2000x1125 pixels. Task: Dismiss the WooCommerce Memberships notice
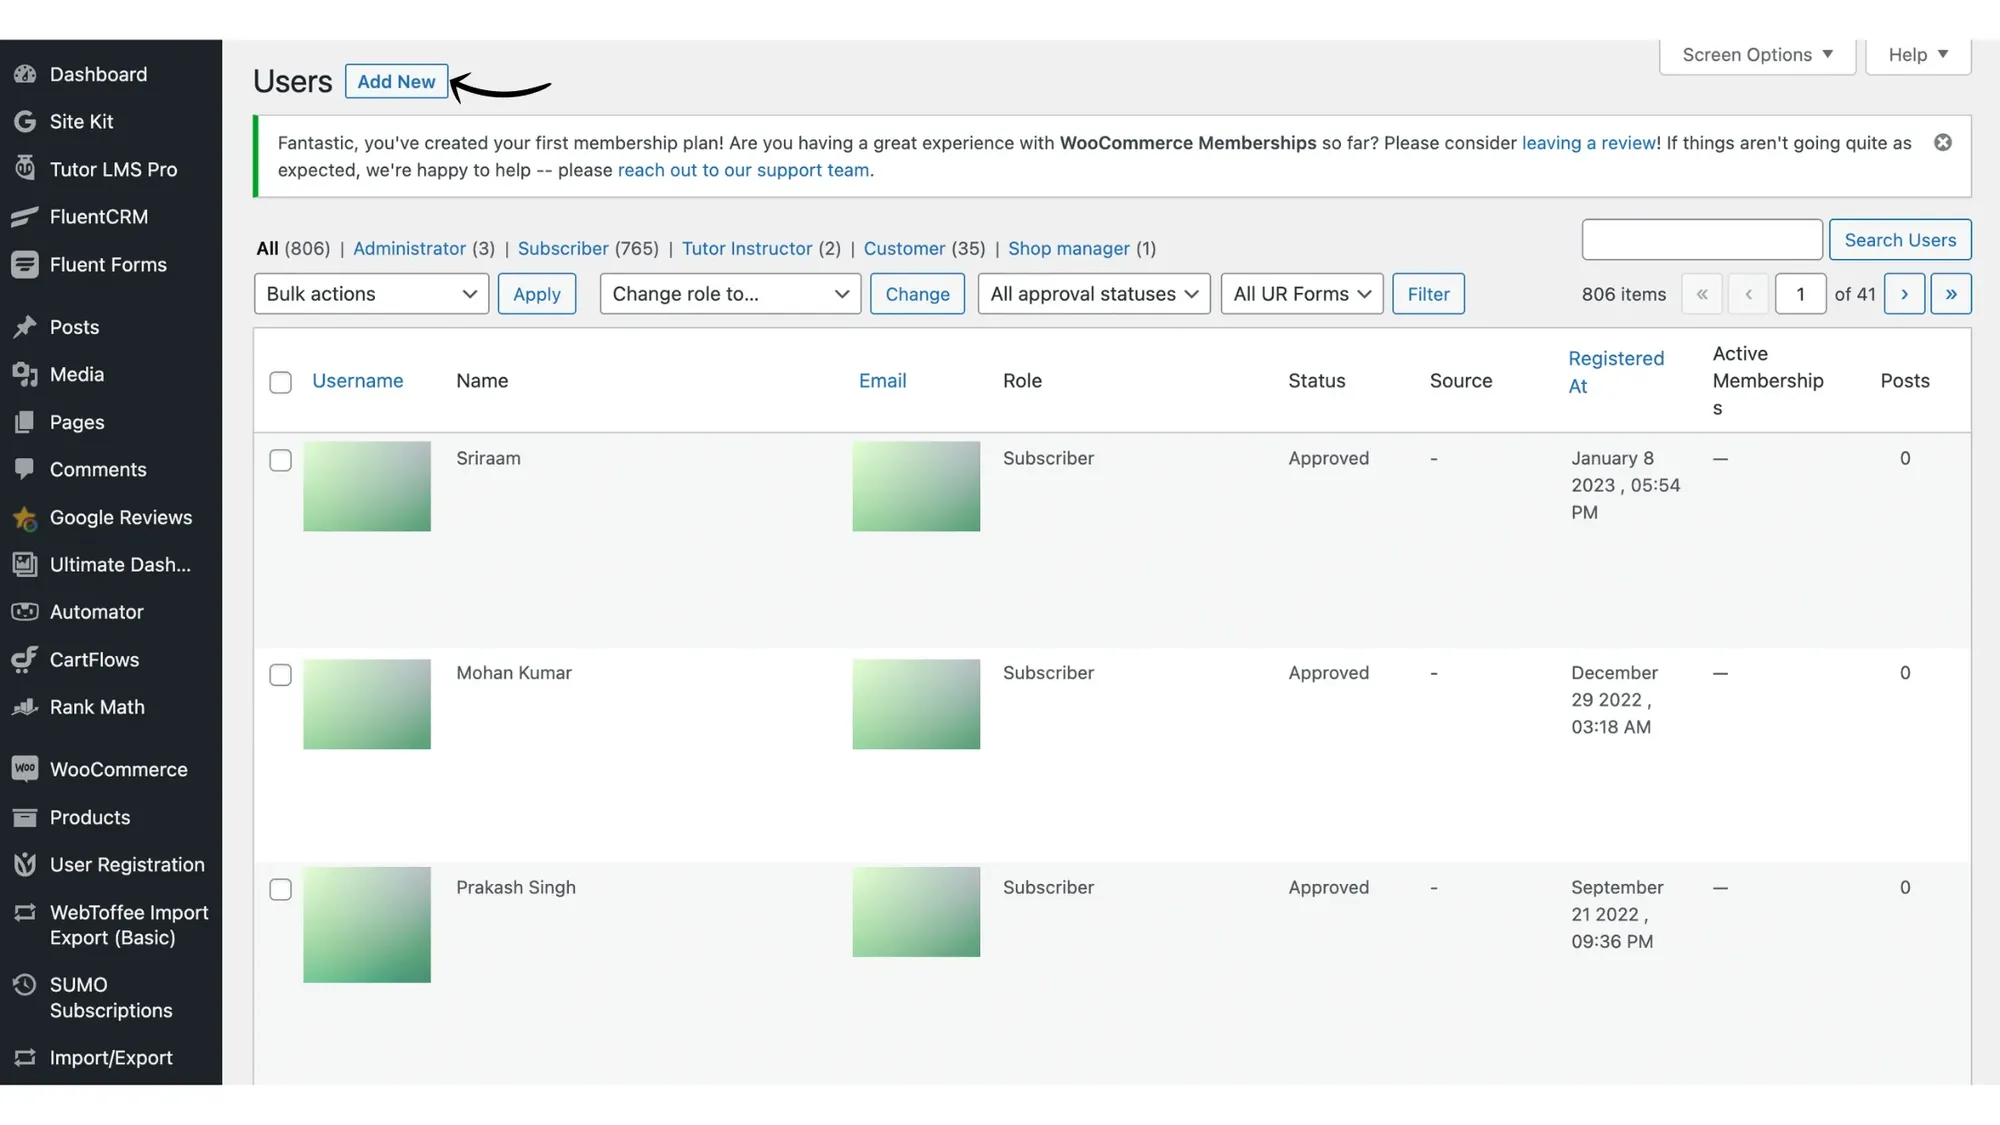tap(1942, 143)
